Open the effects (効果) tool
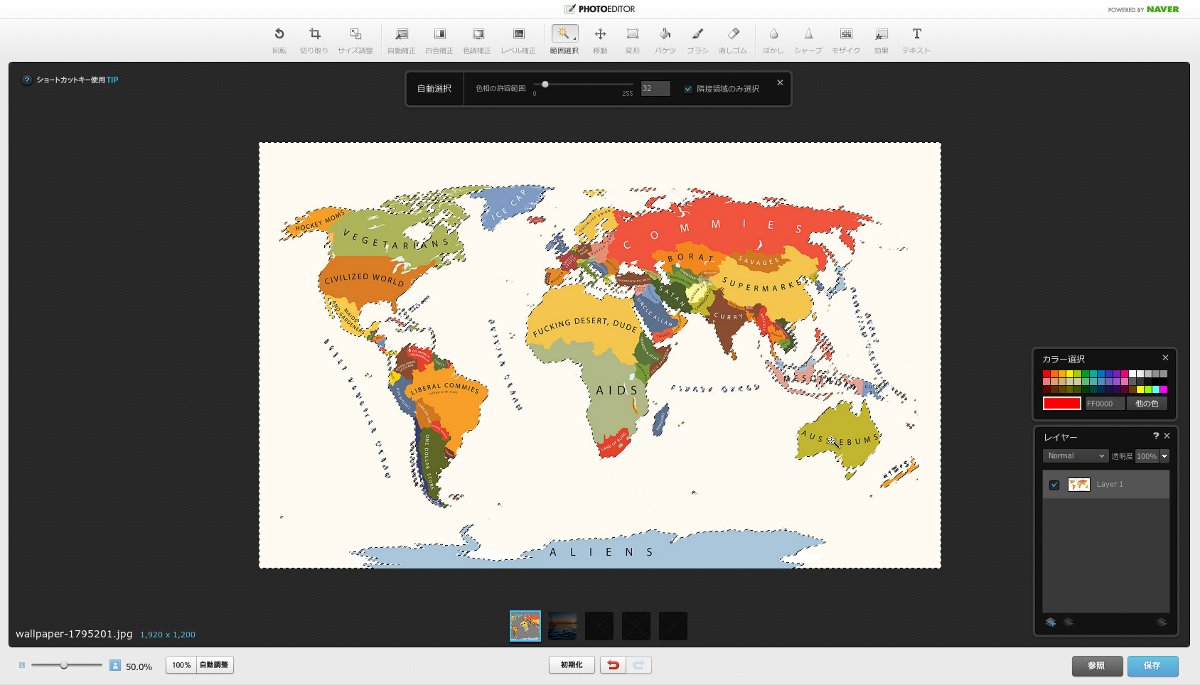Screen dimensions: 1200x685 (881, 39)
